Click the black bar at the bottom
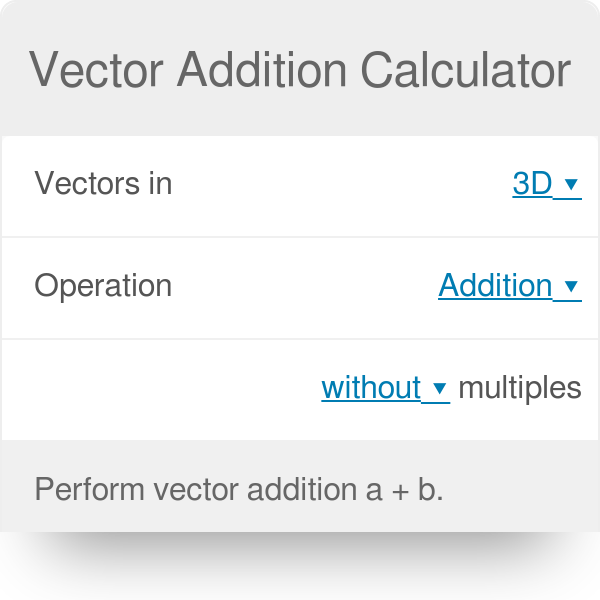Image resolution: width=600 pixels, height=600 pixels. [300, 566]
